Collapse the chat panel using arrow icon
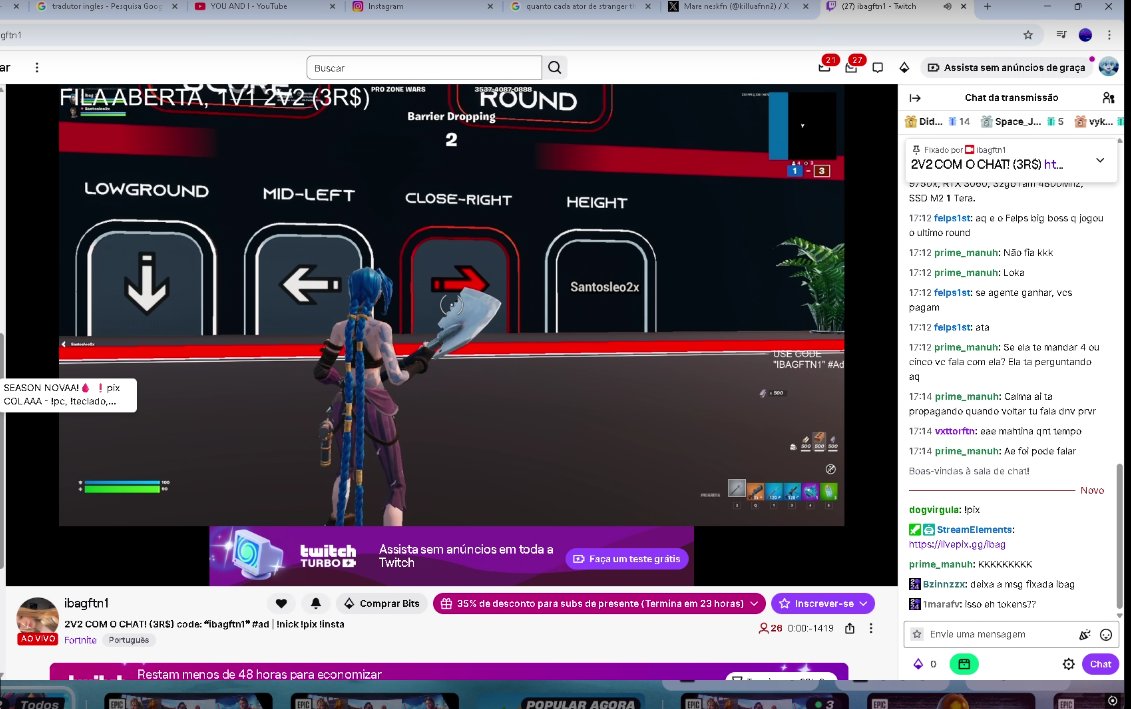The height and width of the screenshot is (709, 1131). pyautogui.click(x=915, y=97)
